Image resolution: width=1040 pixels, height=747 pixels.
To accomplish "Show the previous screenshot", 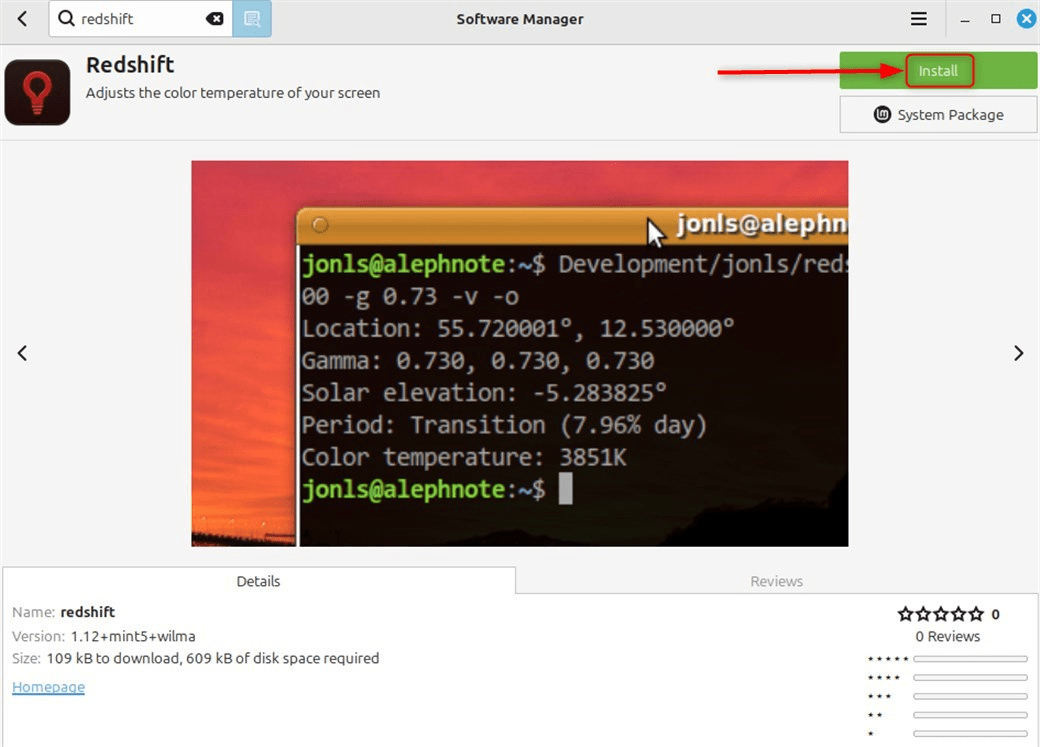I will pyautogui.click(x=23, y=353).
